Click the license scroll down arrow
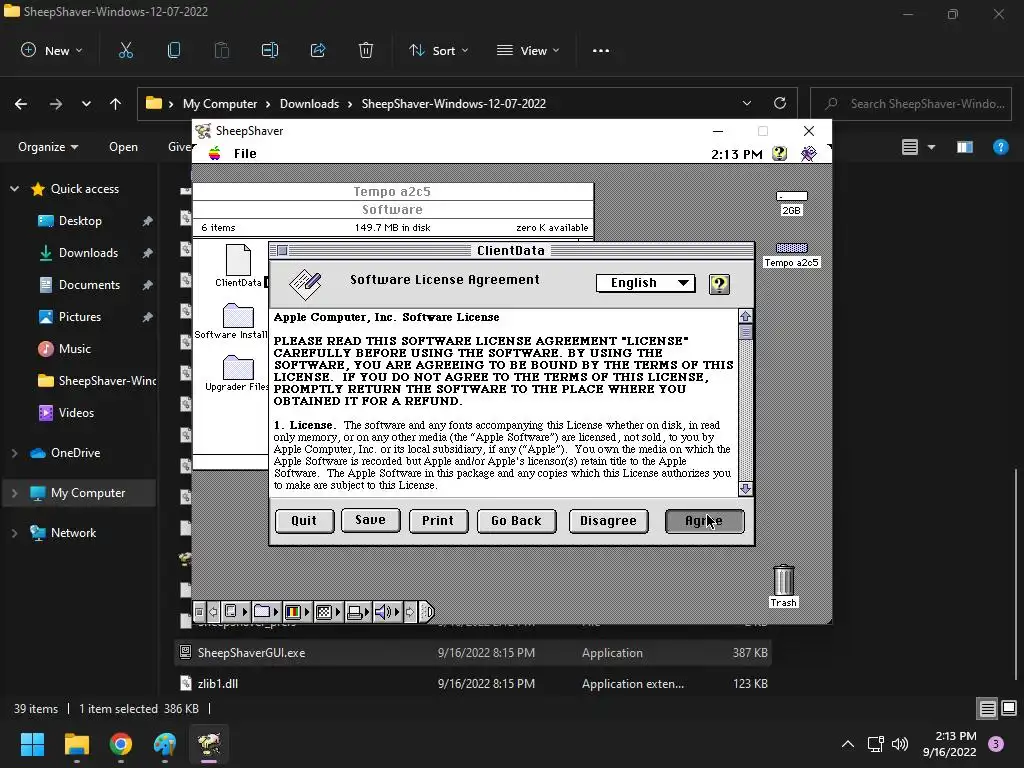 coord(745,488)
